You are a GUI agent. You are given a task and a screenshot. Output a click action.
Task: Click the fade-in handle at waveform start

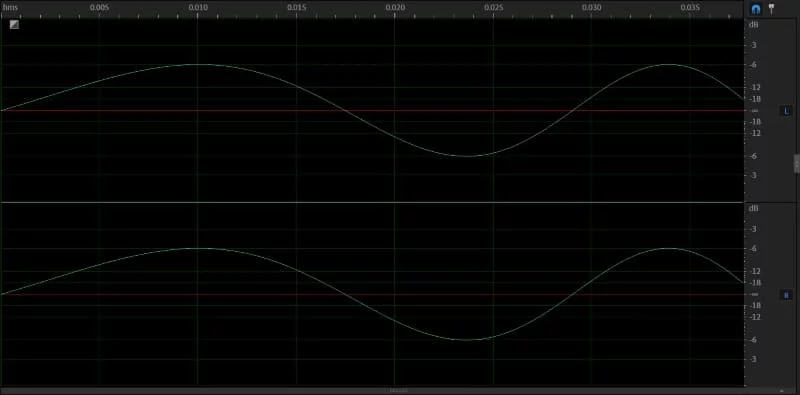click(14, 24)
